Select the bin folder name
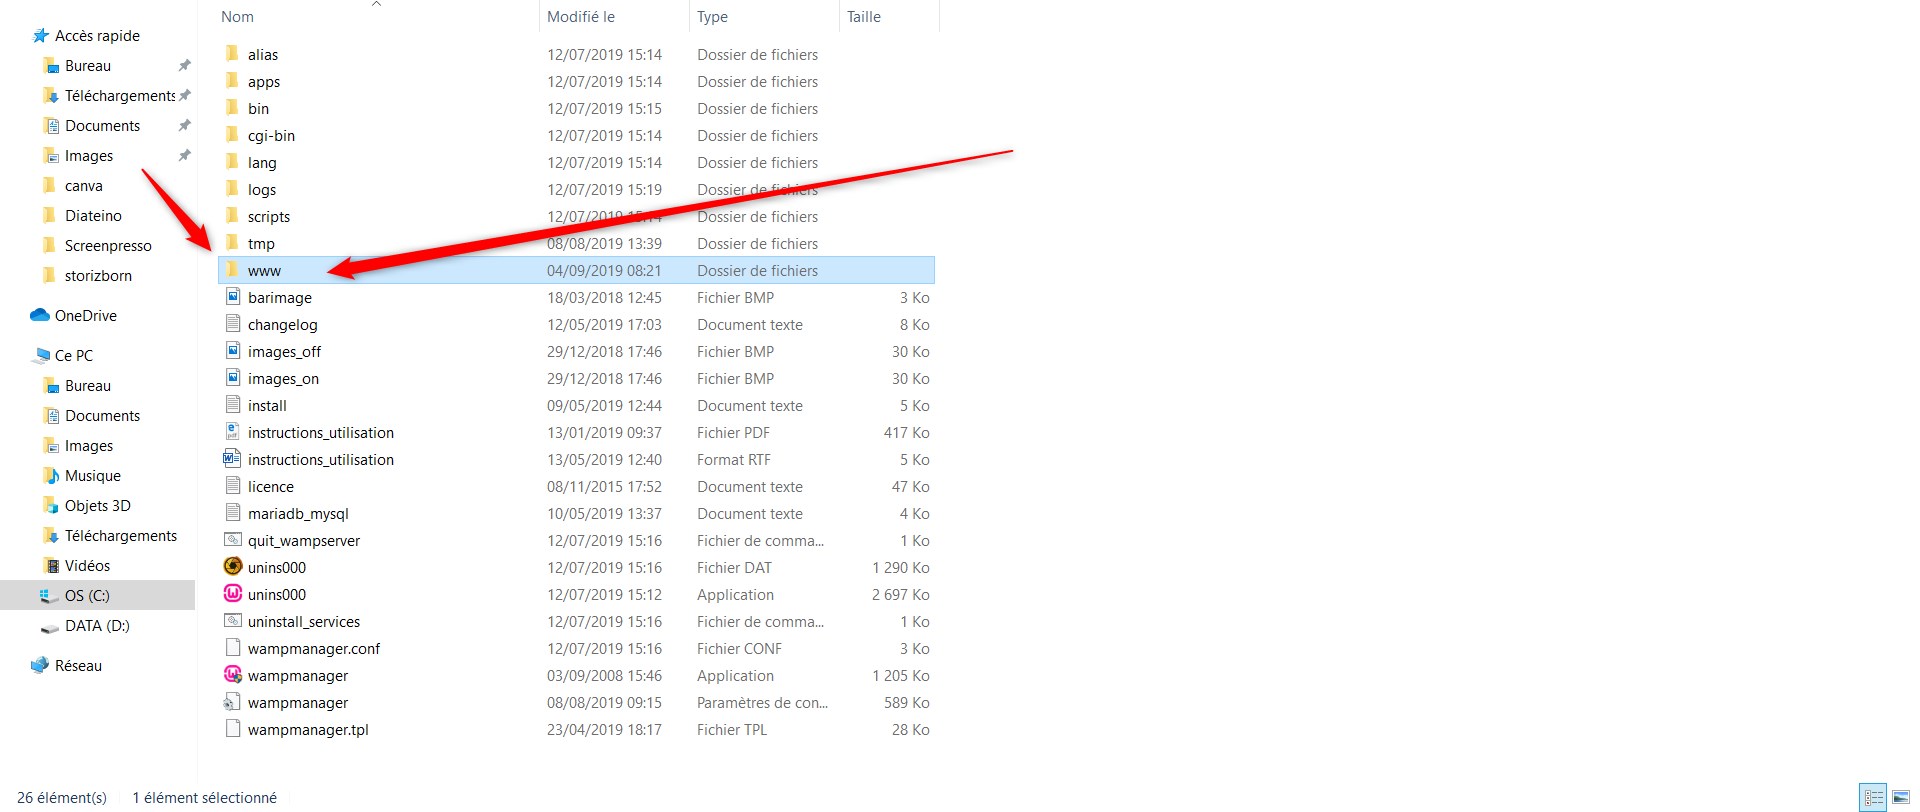The width and height of the screenshot is (1920, 812). [258, 108]
